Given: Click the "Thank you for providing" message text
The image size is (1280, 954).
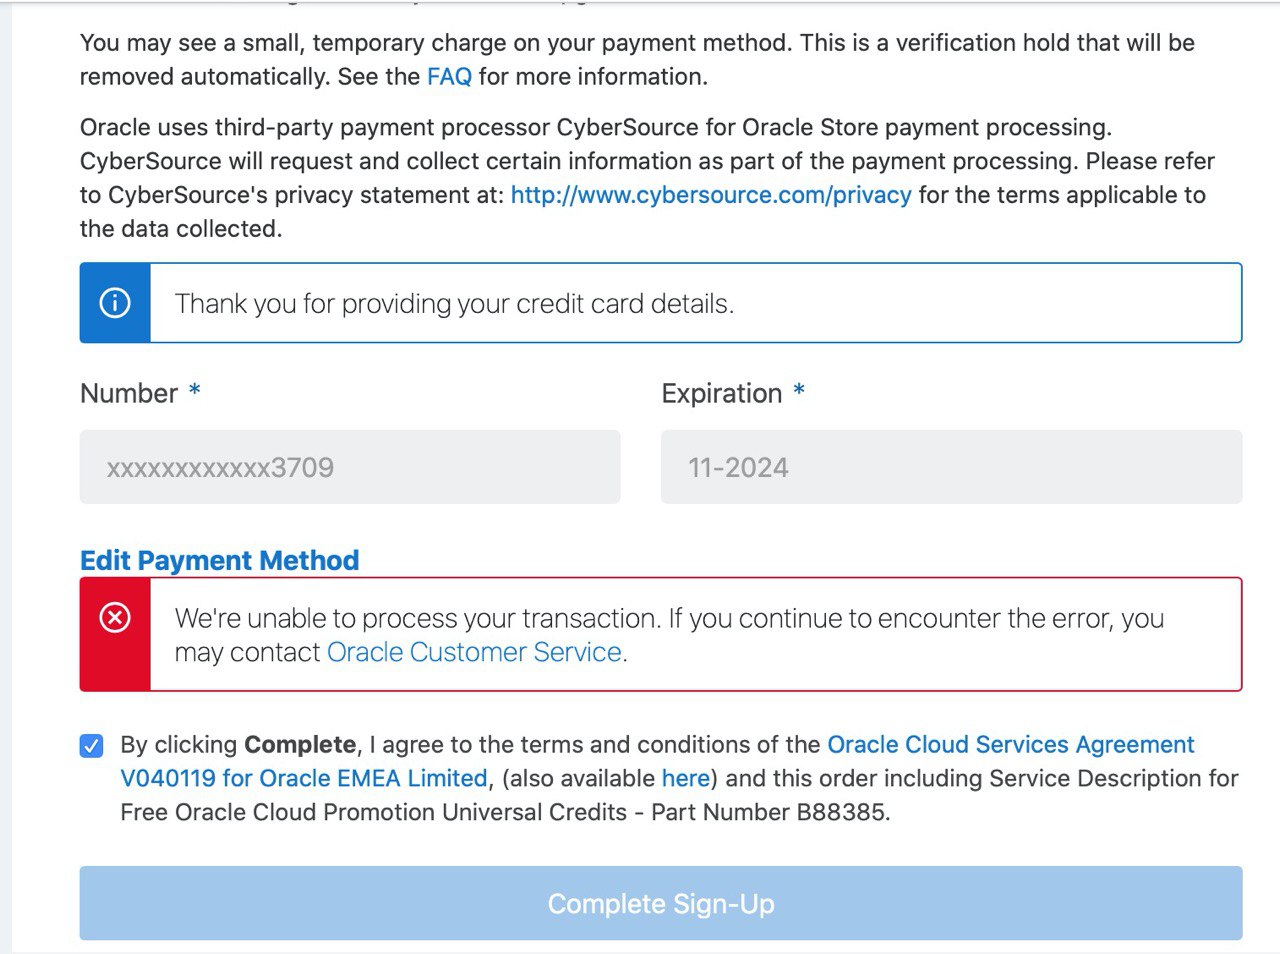Looking at the screenshot, I should (454, 304).
